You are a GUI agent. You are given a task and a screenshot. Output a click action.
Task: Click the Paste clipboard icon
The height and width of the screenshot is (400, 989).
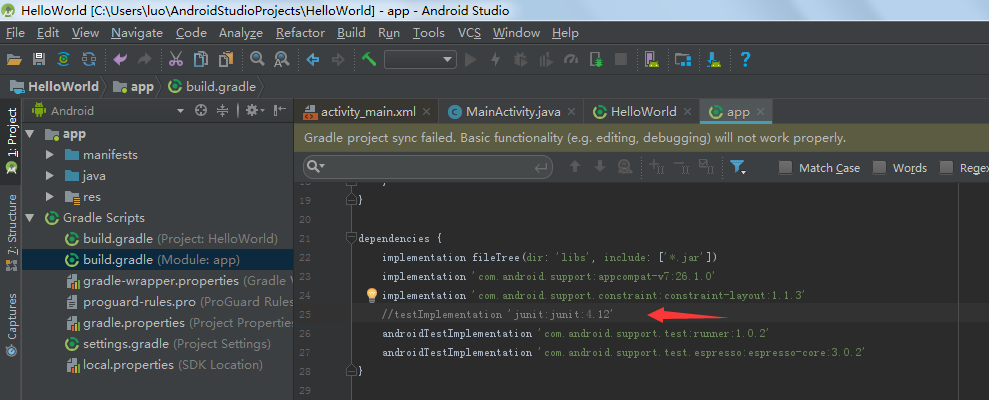click(x=225, y=60)
